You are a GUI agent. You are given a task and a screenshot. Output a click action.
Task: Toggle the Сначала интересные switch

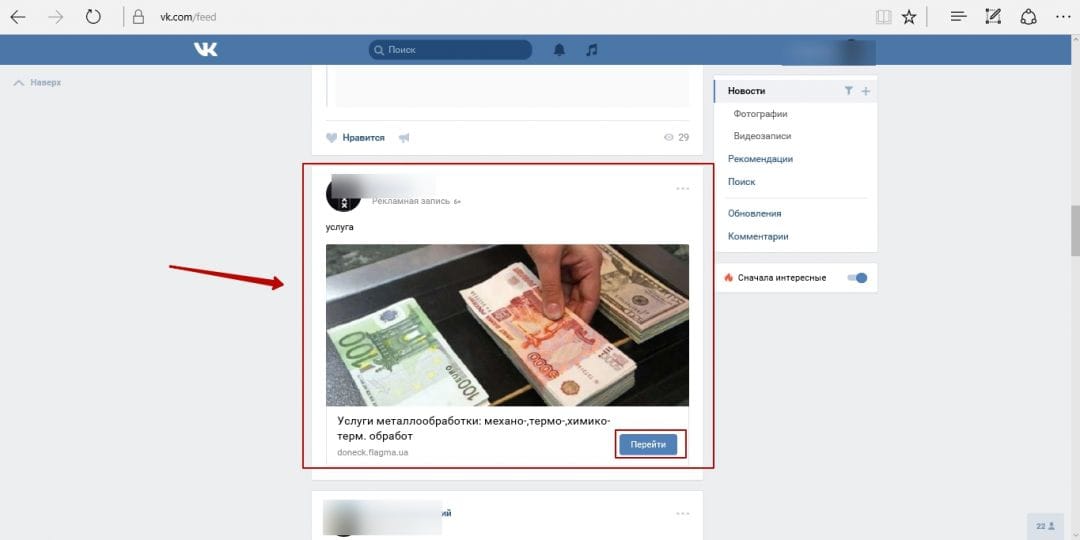[857, 277]
